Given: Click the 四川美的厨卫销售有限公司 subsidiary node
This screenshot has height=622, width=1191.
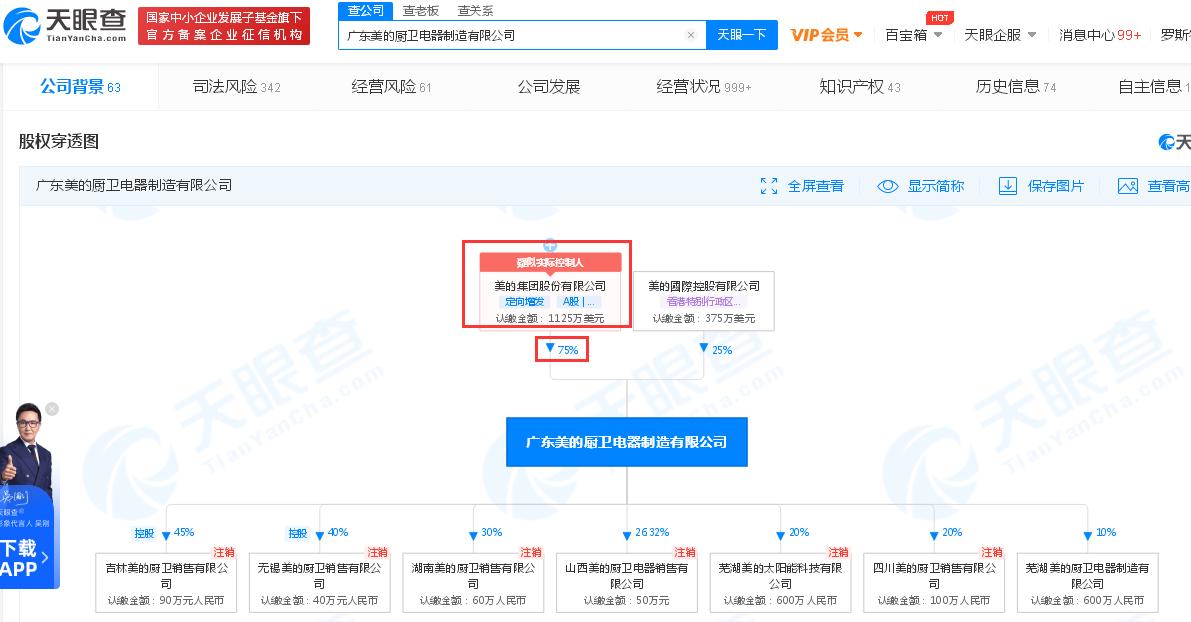Looking at the screenshot, I should (x=934, y=583).
